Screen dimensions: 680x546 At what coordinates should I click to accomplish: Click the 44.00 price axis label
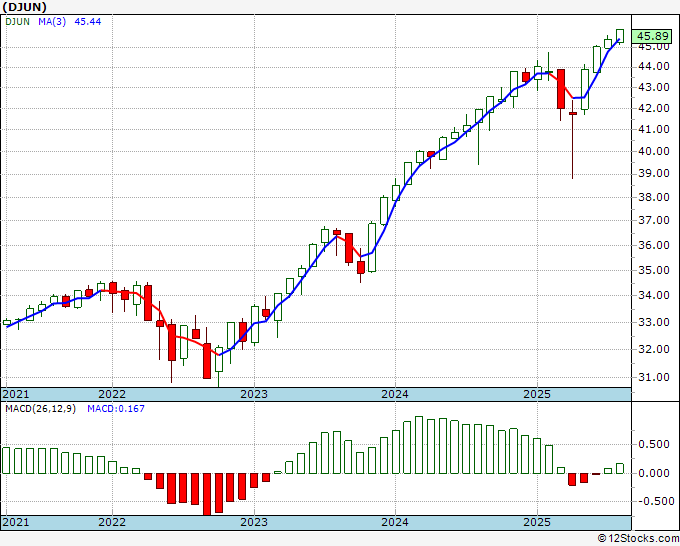coord(654,66)
